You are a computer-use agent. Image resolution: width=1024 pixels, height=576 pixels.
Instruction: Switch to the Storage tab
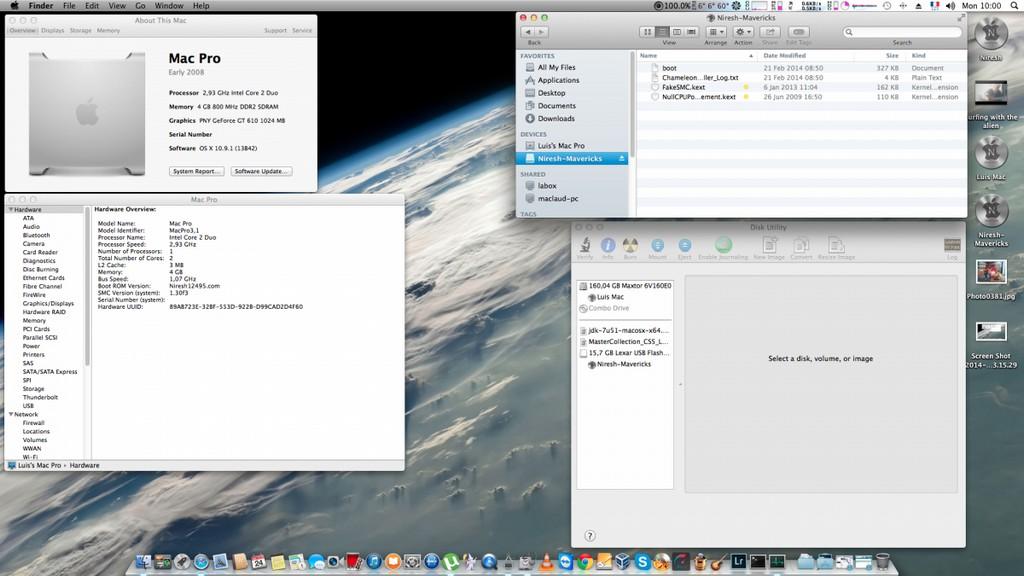tap(80, 31)
